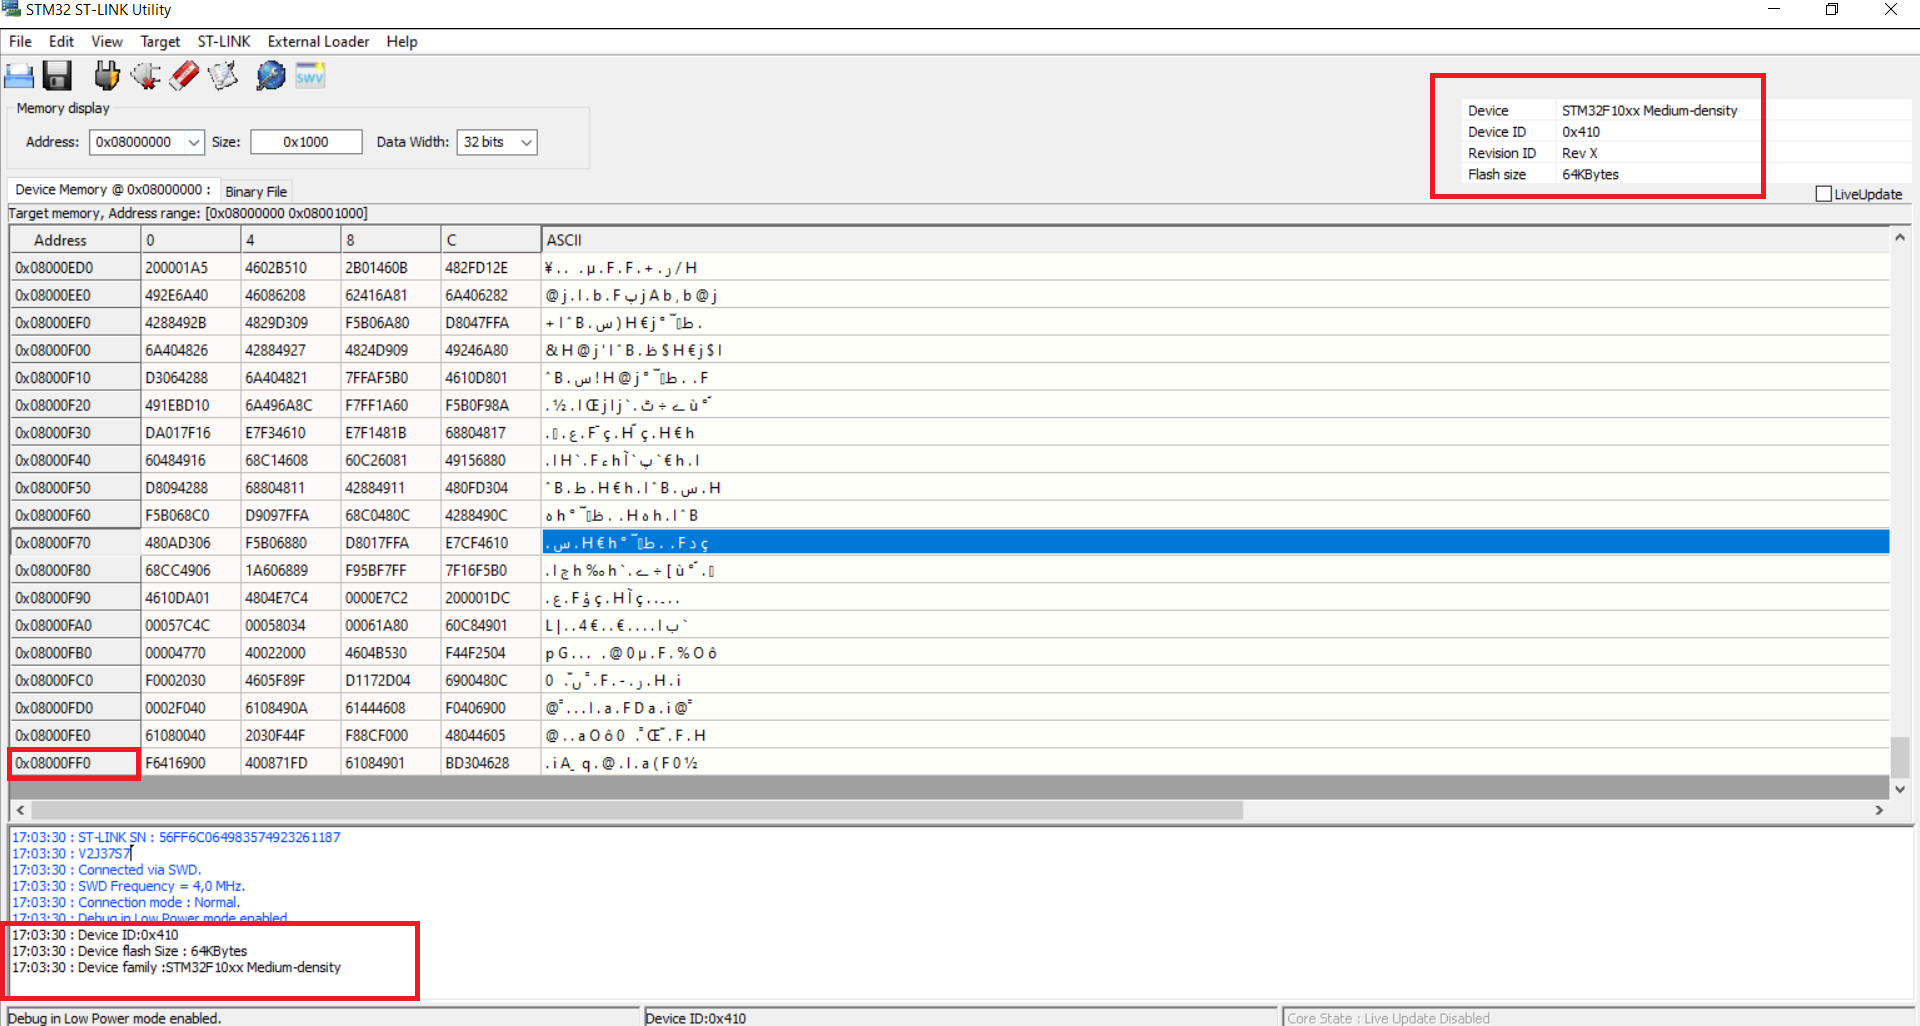Disconnect from target with the red-X plug icon
1920x1026 pixels.
click(x=146, y=75)
